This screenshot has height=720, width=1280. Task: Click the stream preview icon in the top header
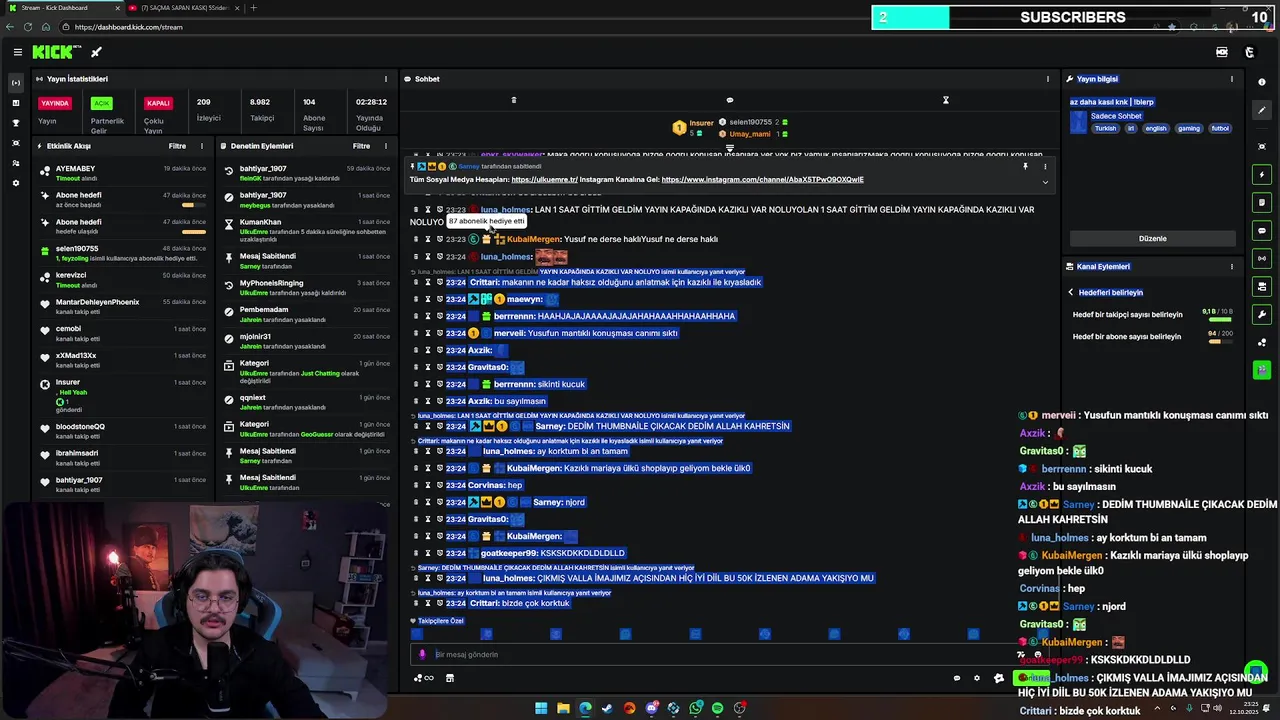click(x=1222, y=52)
